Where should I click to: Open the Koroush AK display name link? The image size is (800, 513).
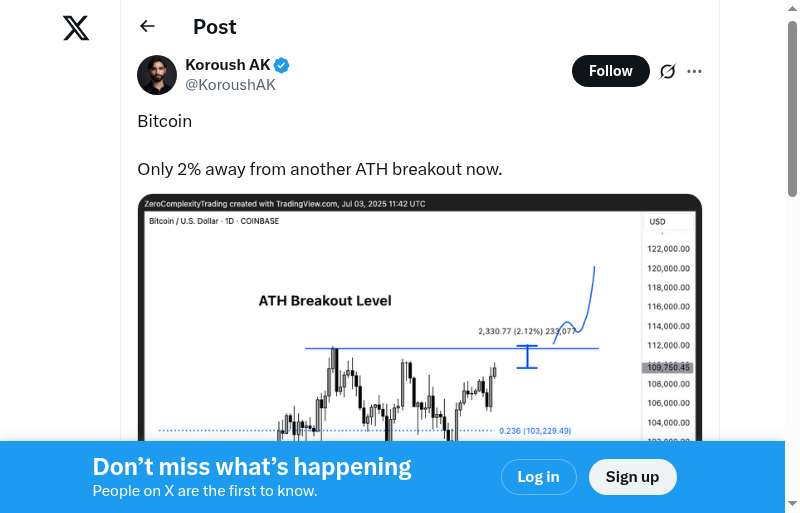[x=228, y=65]
